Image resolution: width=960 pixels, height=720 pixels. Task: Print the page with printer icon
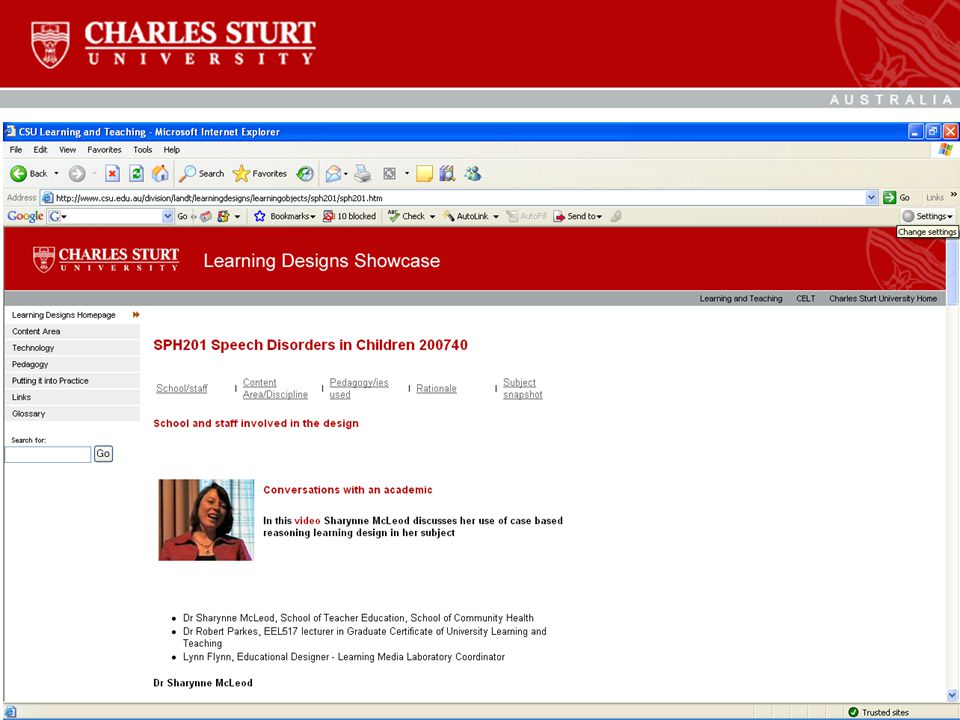[x=363, y=174]
